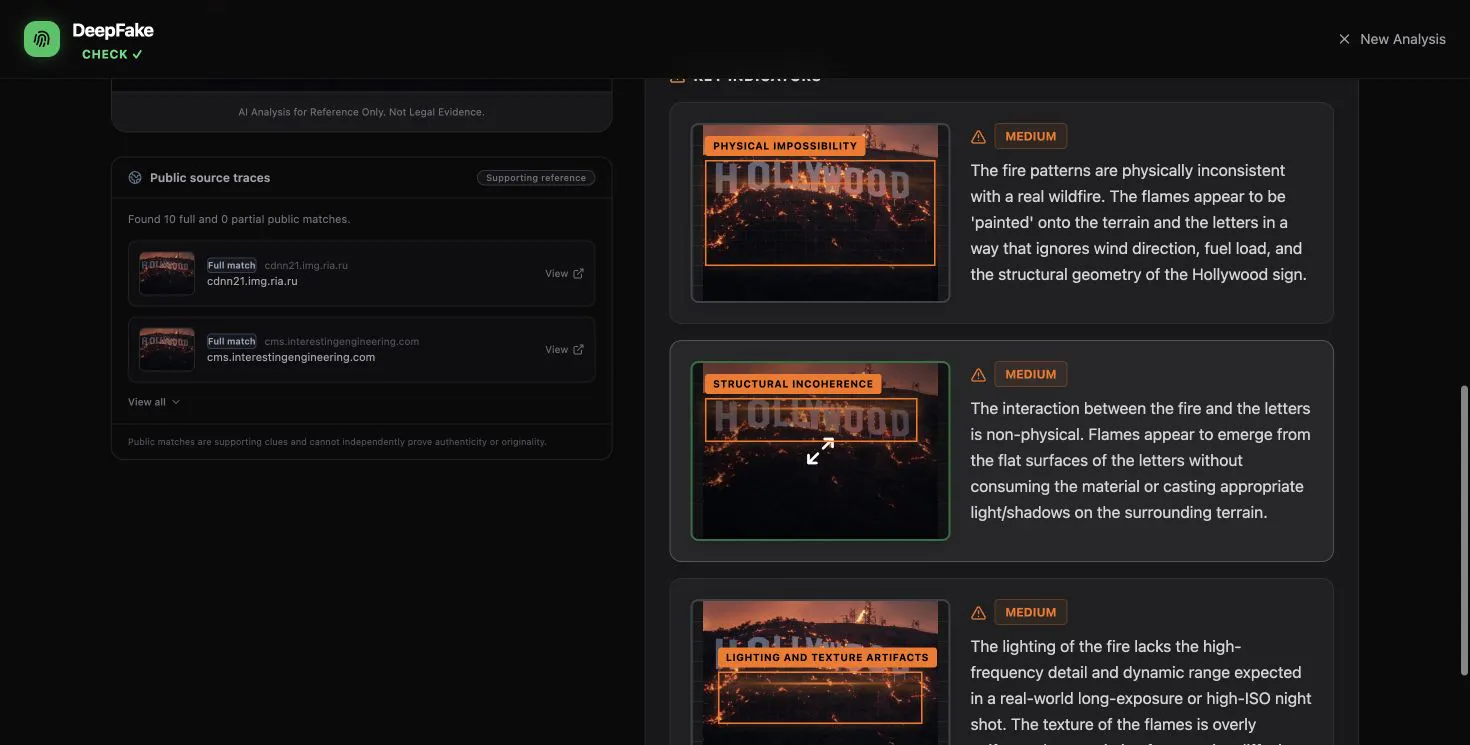Image resolution: width=1470 pixels, height=745 pixels.
Task: Click the warning icon on Physical Impossibility card
Action: pyautogui.click(x=978, y=137)
